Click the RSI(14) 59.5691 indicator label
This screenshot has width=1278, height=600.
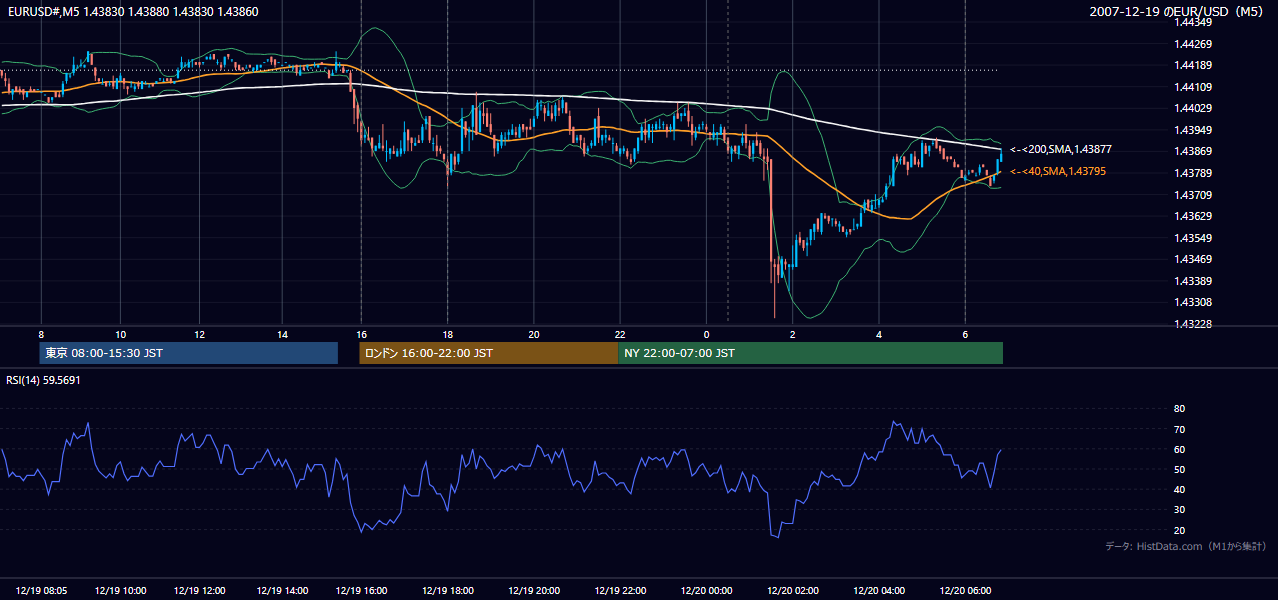[43, 380]
